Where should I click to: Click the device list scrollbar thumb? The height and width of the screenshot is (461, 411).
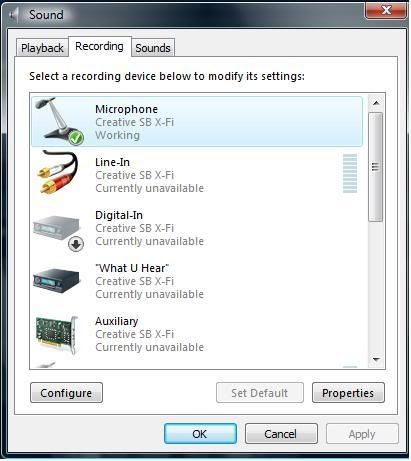[376, 167]
